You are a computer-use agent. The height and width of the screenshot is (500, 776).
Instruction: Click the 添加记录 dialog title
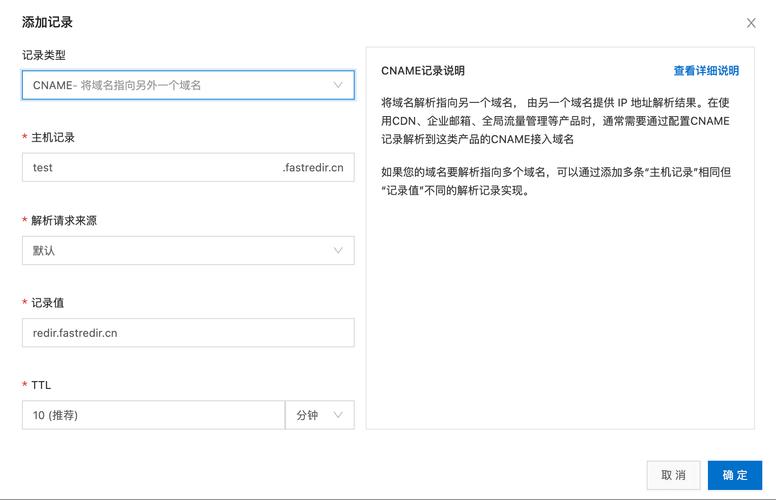tap(47, 22)
